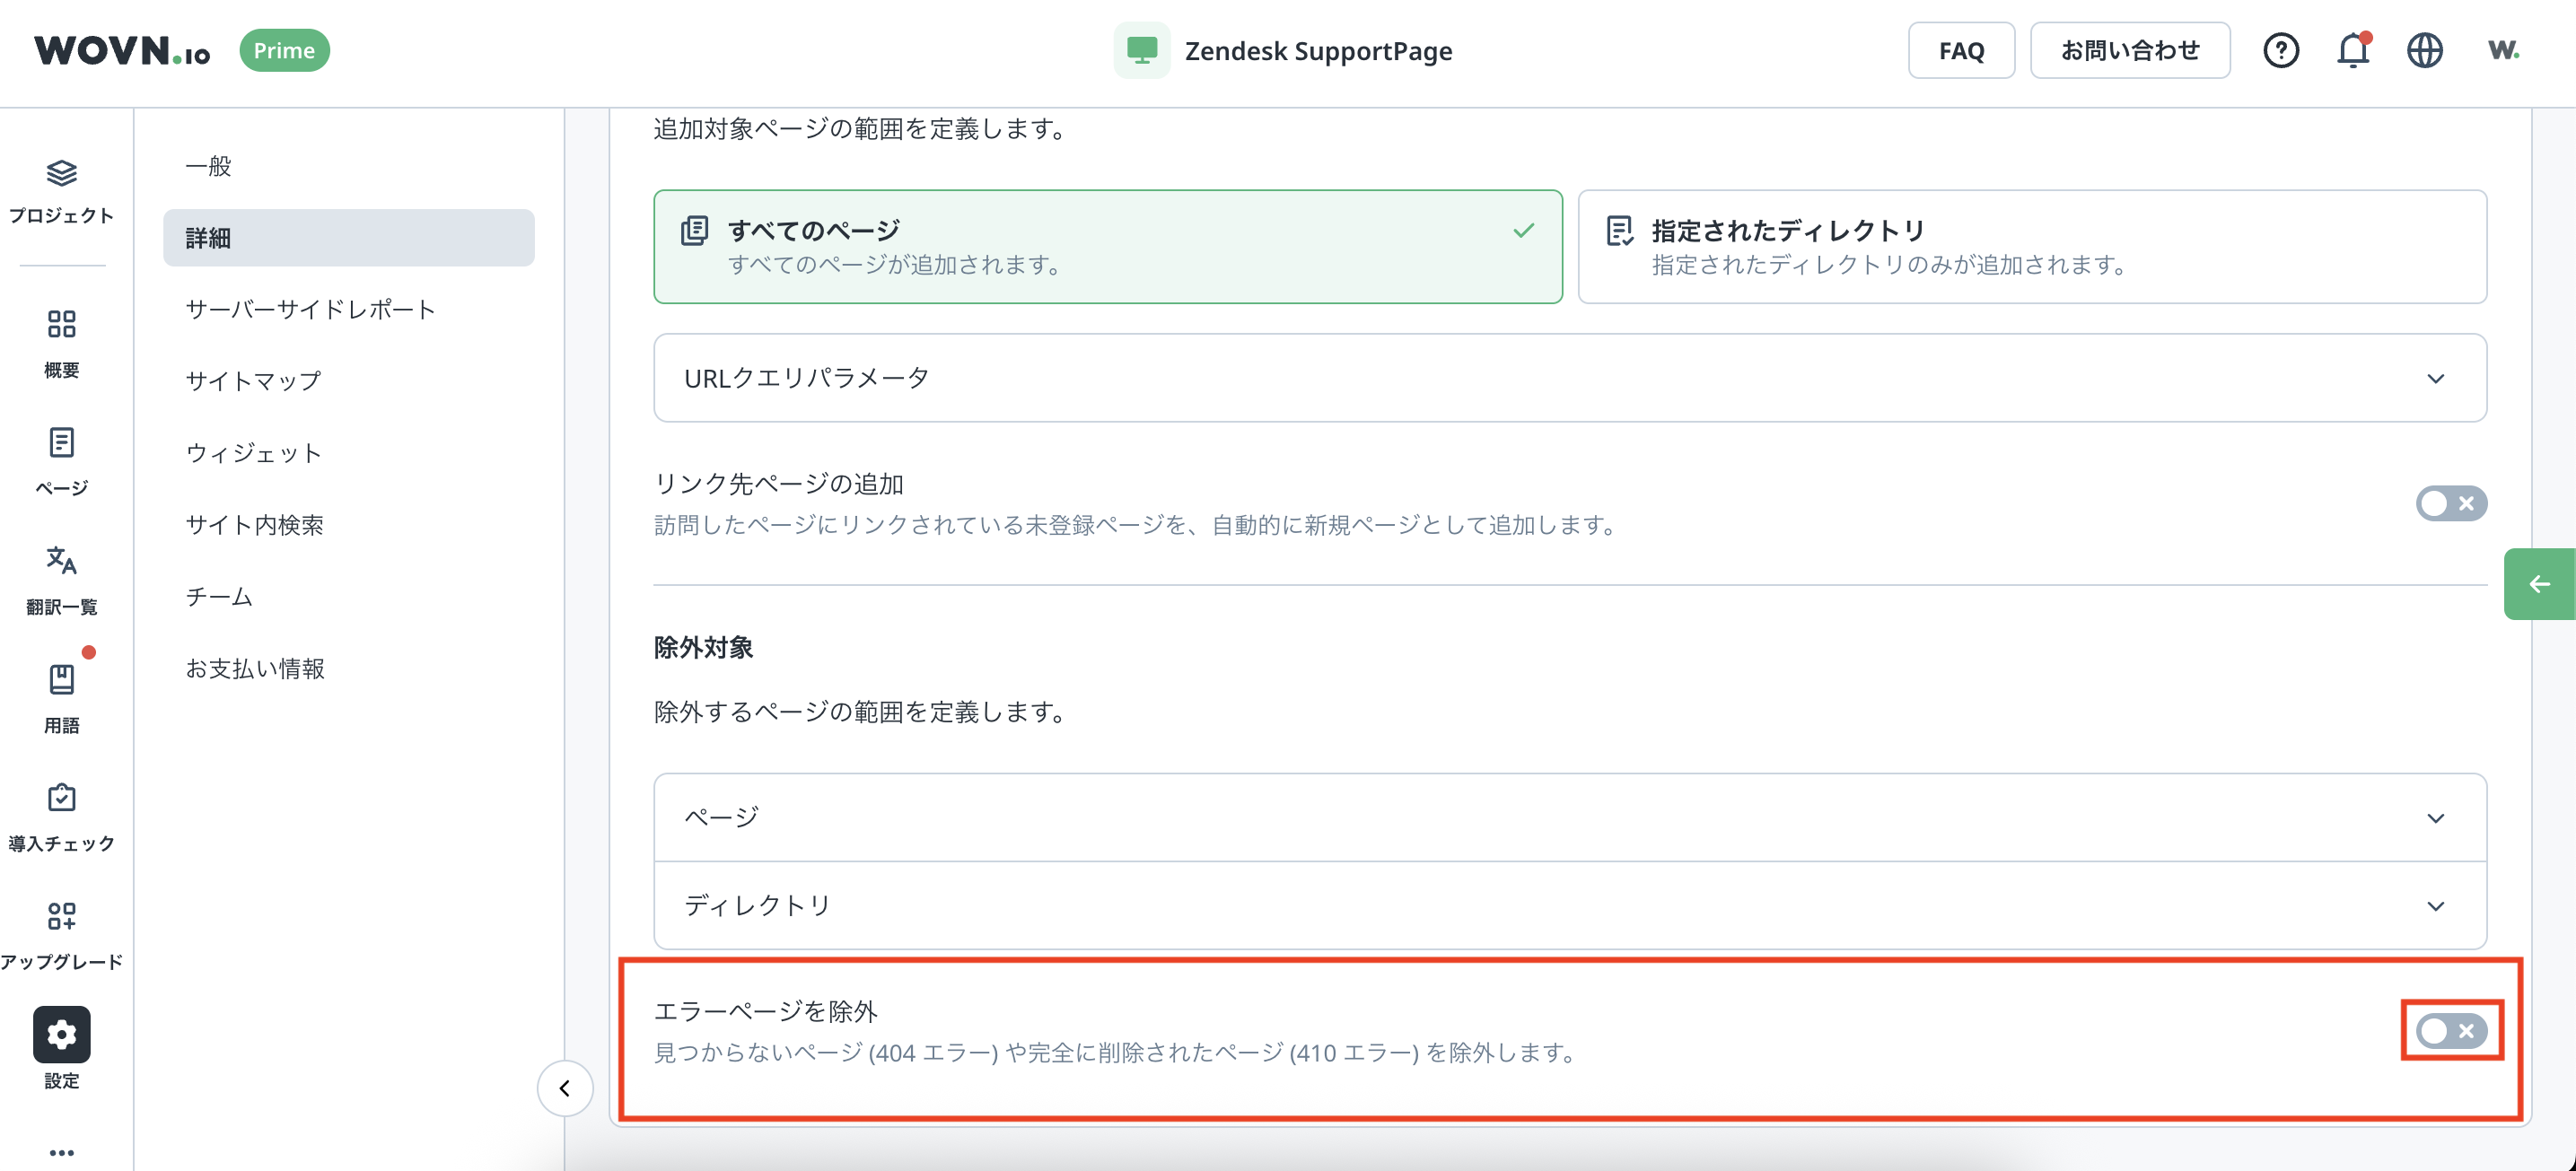Select ウィジェット in settings menu
This screenshot has height=1171, width=2576.
click(x=253, y=452)
